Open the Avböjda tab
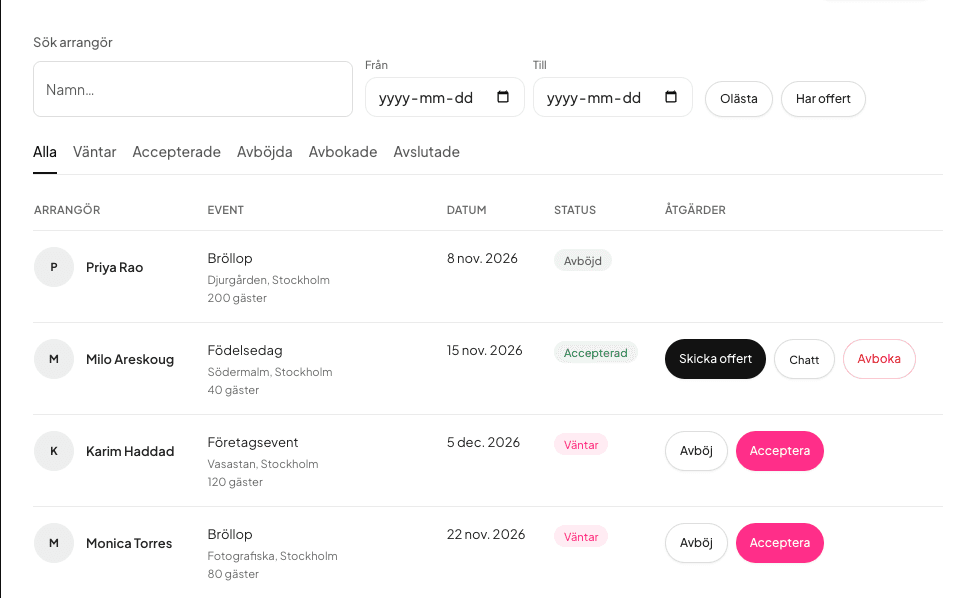Viewport: 961px width, 598px height. click(265, 152)
